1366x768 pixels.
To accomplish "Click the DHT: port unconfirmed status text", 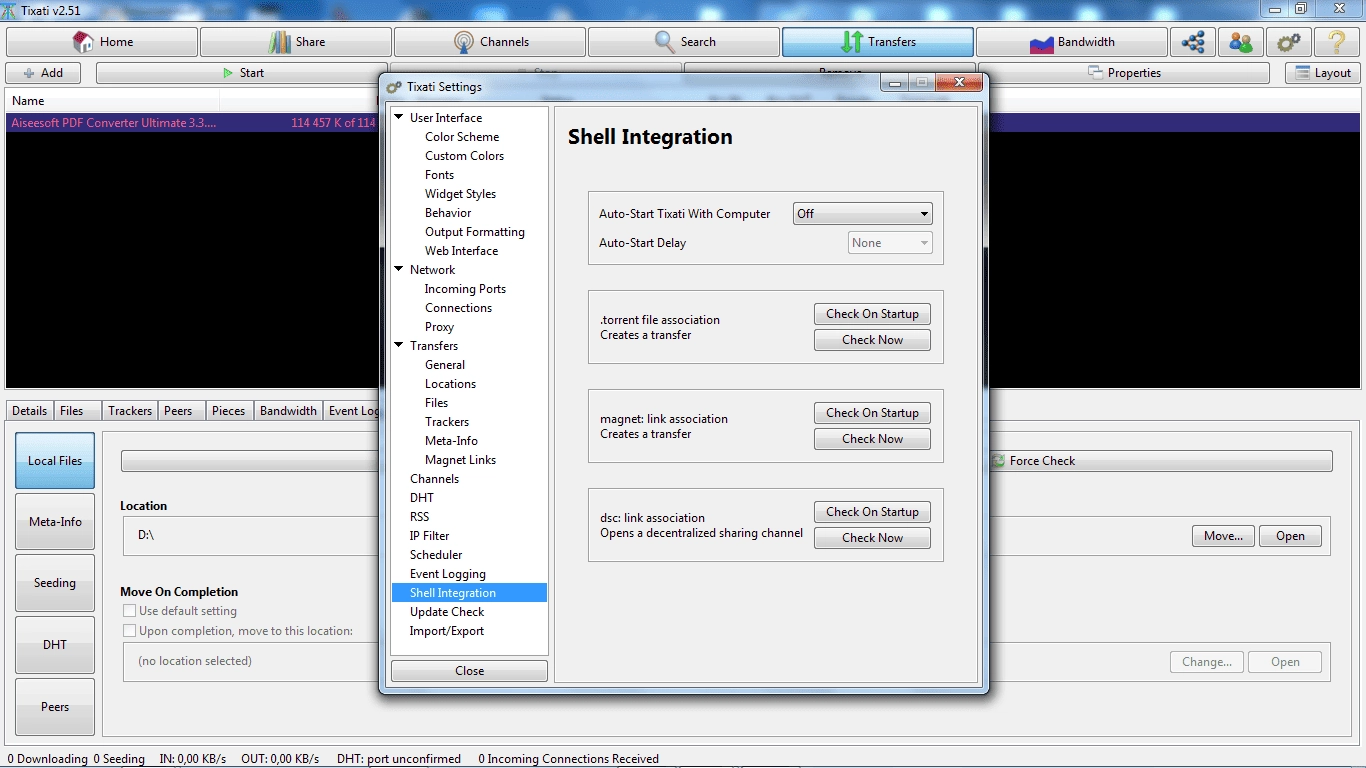I will (399, 759).
